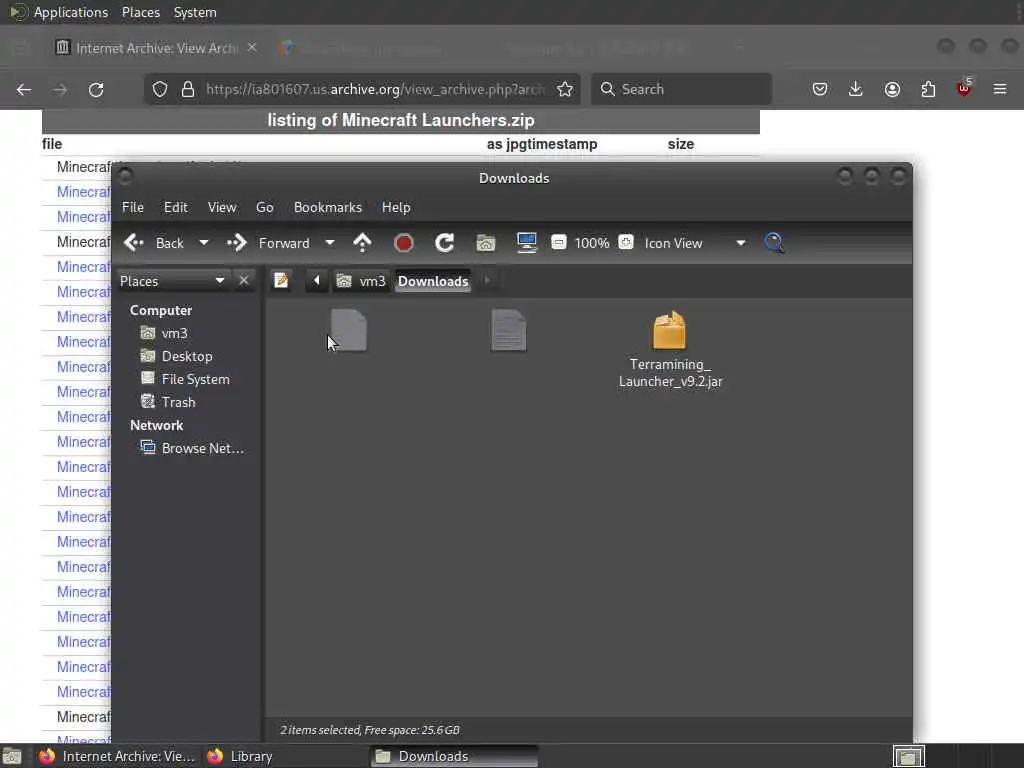Click the path bar left scroll arrow
The height and width of the screenshot is (768, 1024).
click(317, 281)
